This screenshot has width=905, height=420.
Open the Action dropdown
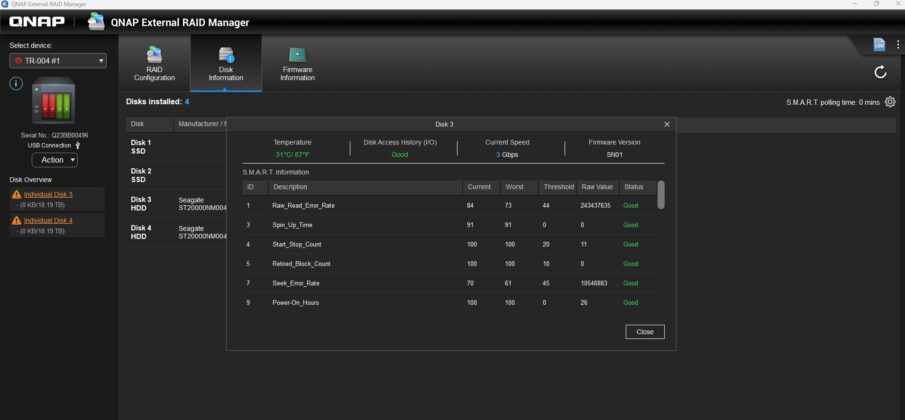tap(54, 160)
